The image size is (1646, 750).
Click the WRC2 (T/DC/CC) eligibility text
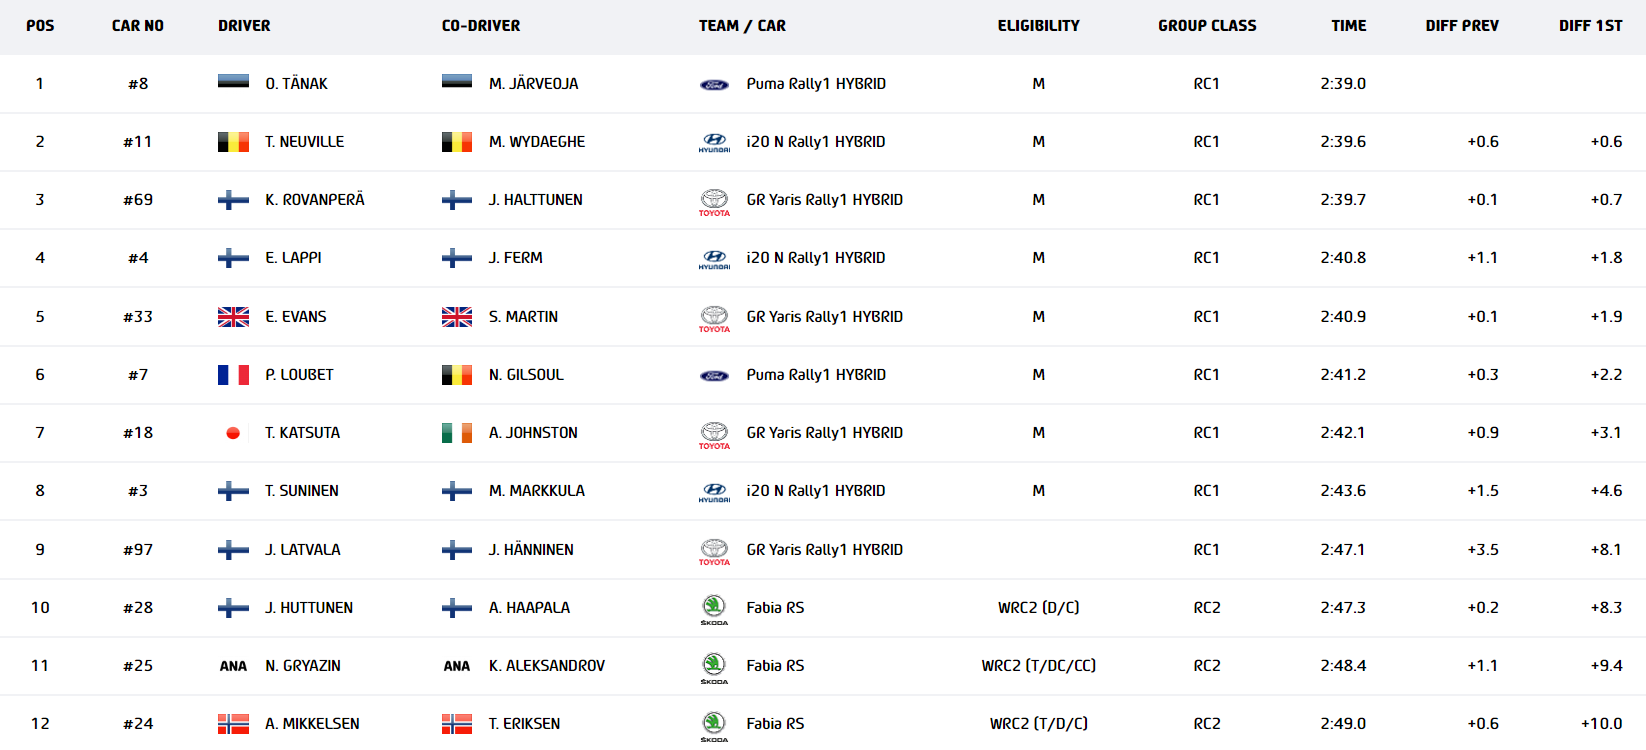point(1038,666)
